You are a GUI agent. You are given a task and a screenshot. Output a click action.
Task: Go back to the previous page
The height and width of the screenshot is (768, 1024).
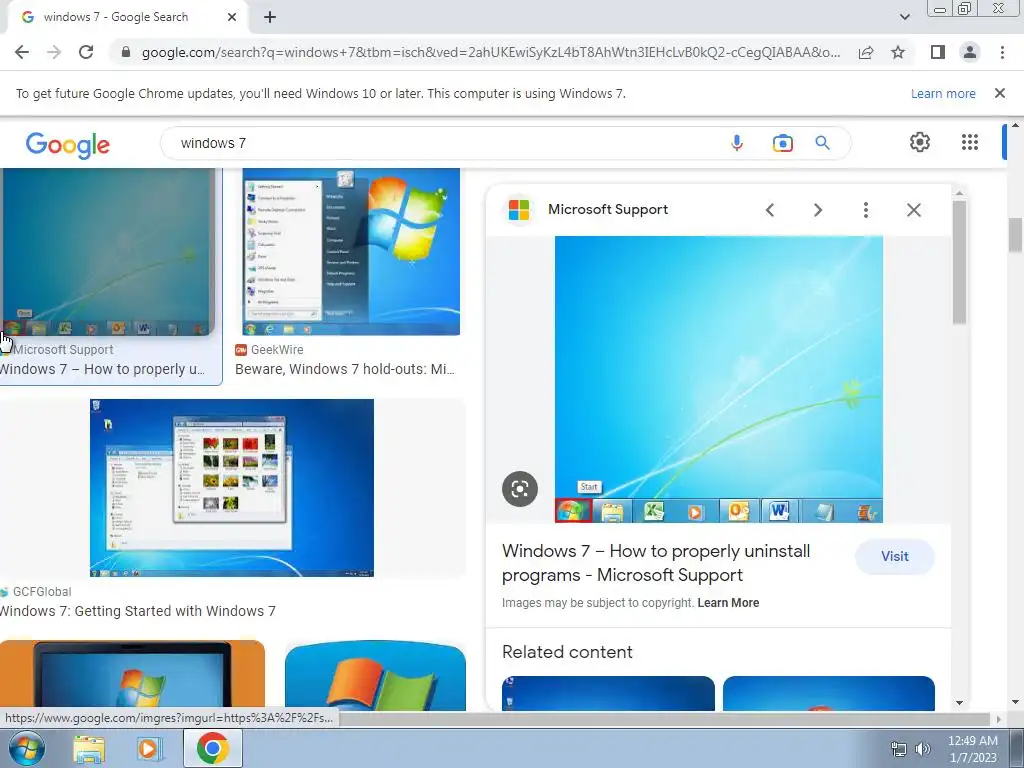[x=22, y=52]
